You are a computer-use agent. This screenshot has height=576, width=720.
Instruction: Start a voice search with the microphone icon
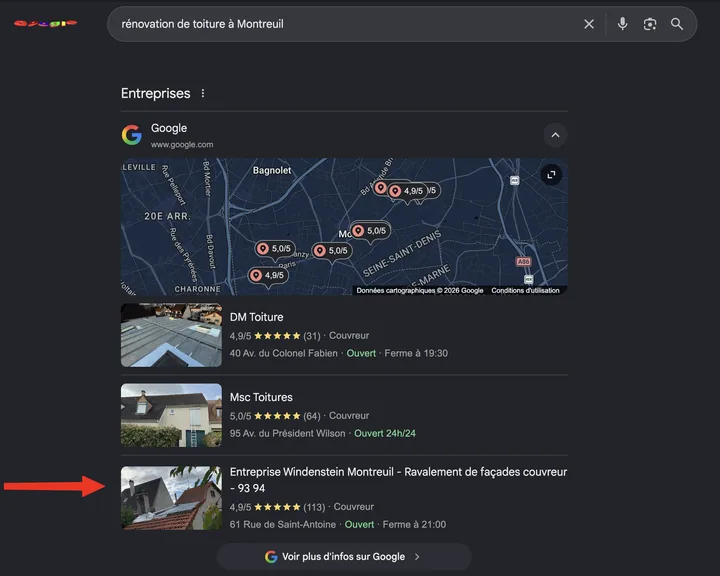(x=622, y=24)
